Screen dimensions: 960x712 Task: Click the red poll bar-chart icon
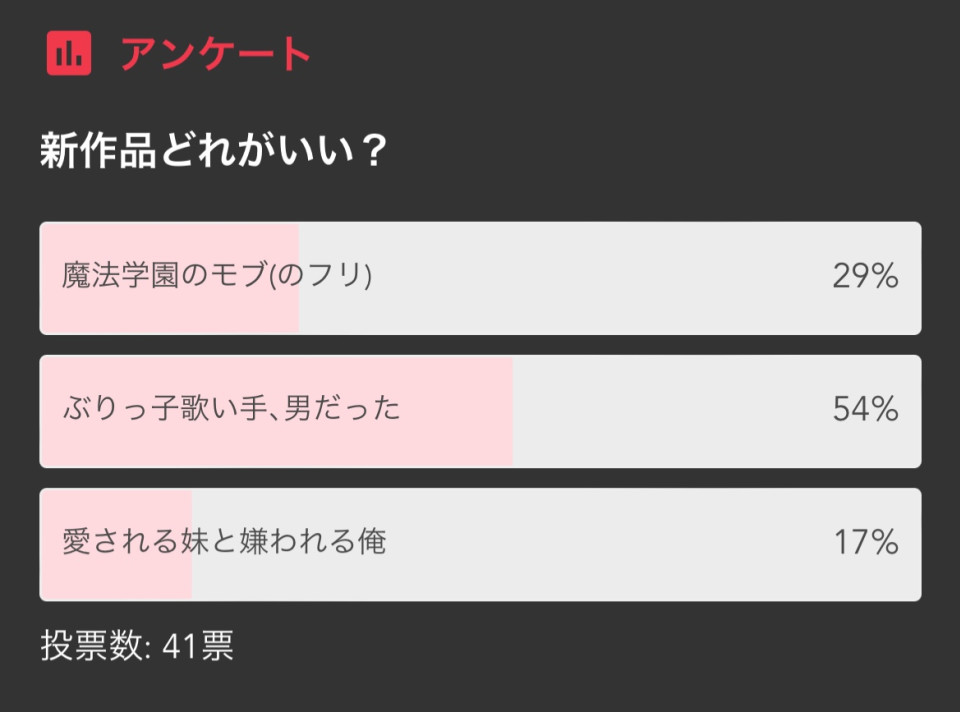pos(69,53)
